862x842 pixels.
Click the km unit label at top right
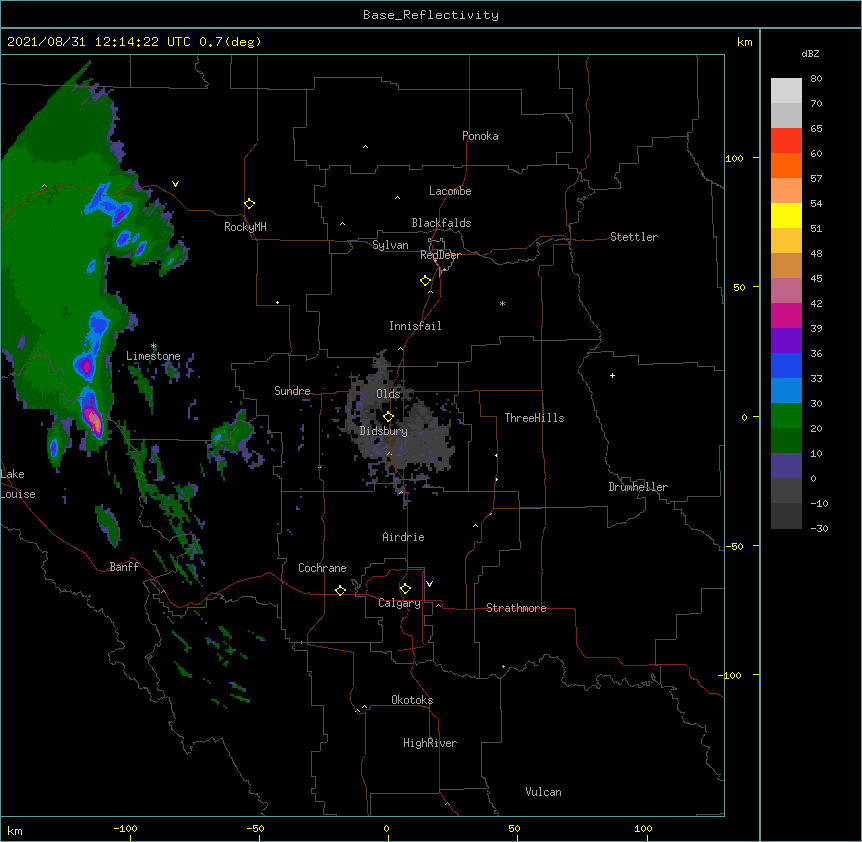745,42
